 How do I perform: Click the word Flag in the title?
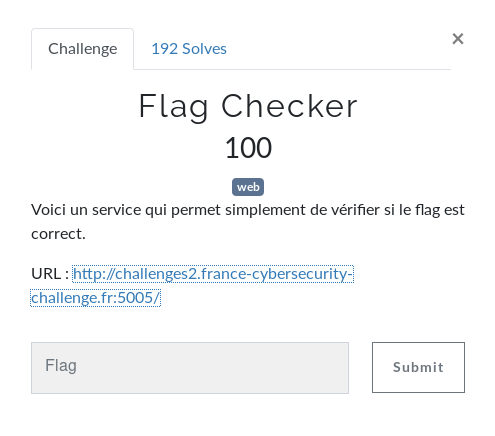pyautogui.click(x=174, y=107)
